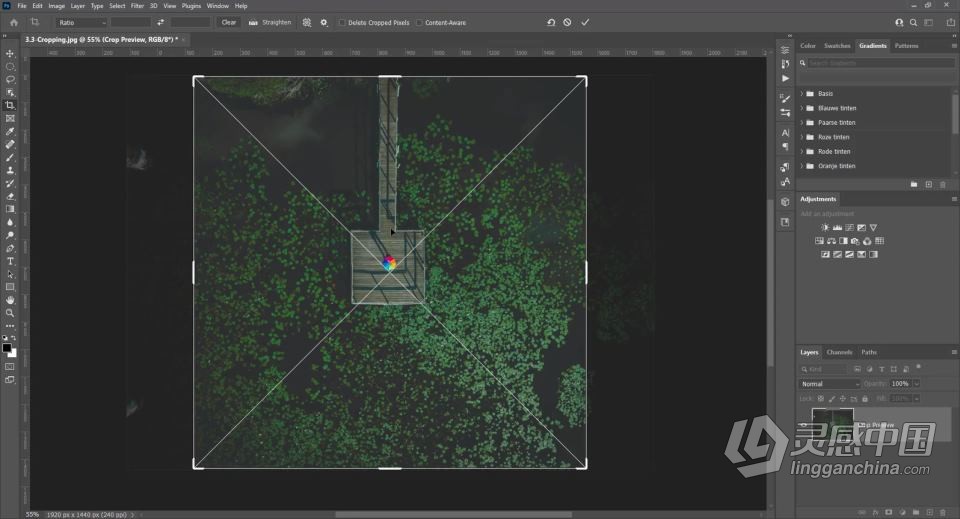Viewport: 960px width, 519px height.
Task: Select the Path Selection tool
Action: point(10,274)
